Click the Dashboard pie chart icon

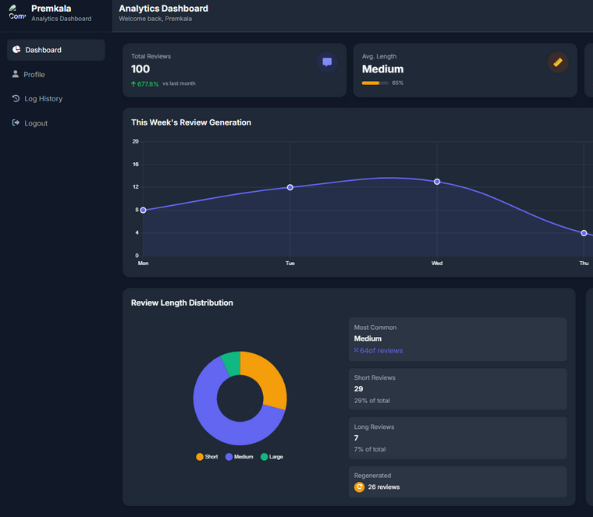click(x=16, y=50)
